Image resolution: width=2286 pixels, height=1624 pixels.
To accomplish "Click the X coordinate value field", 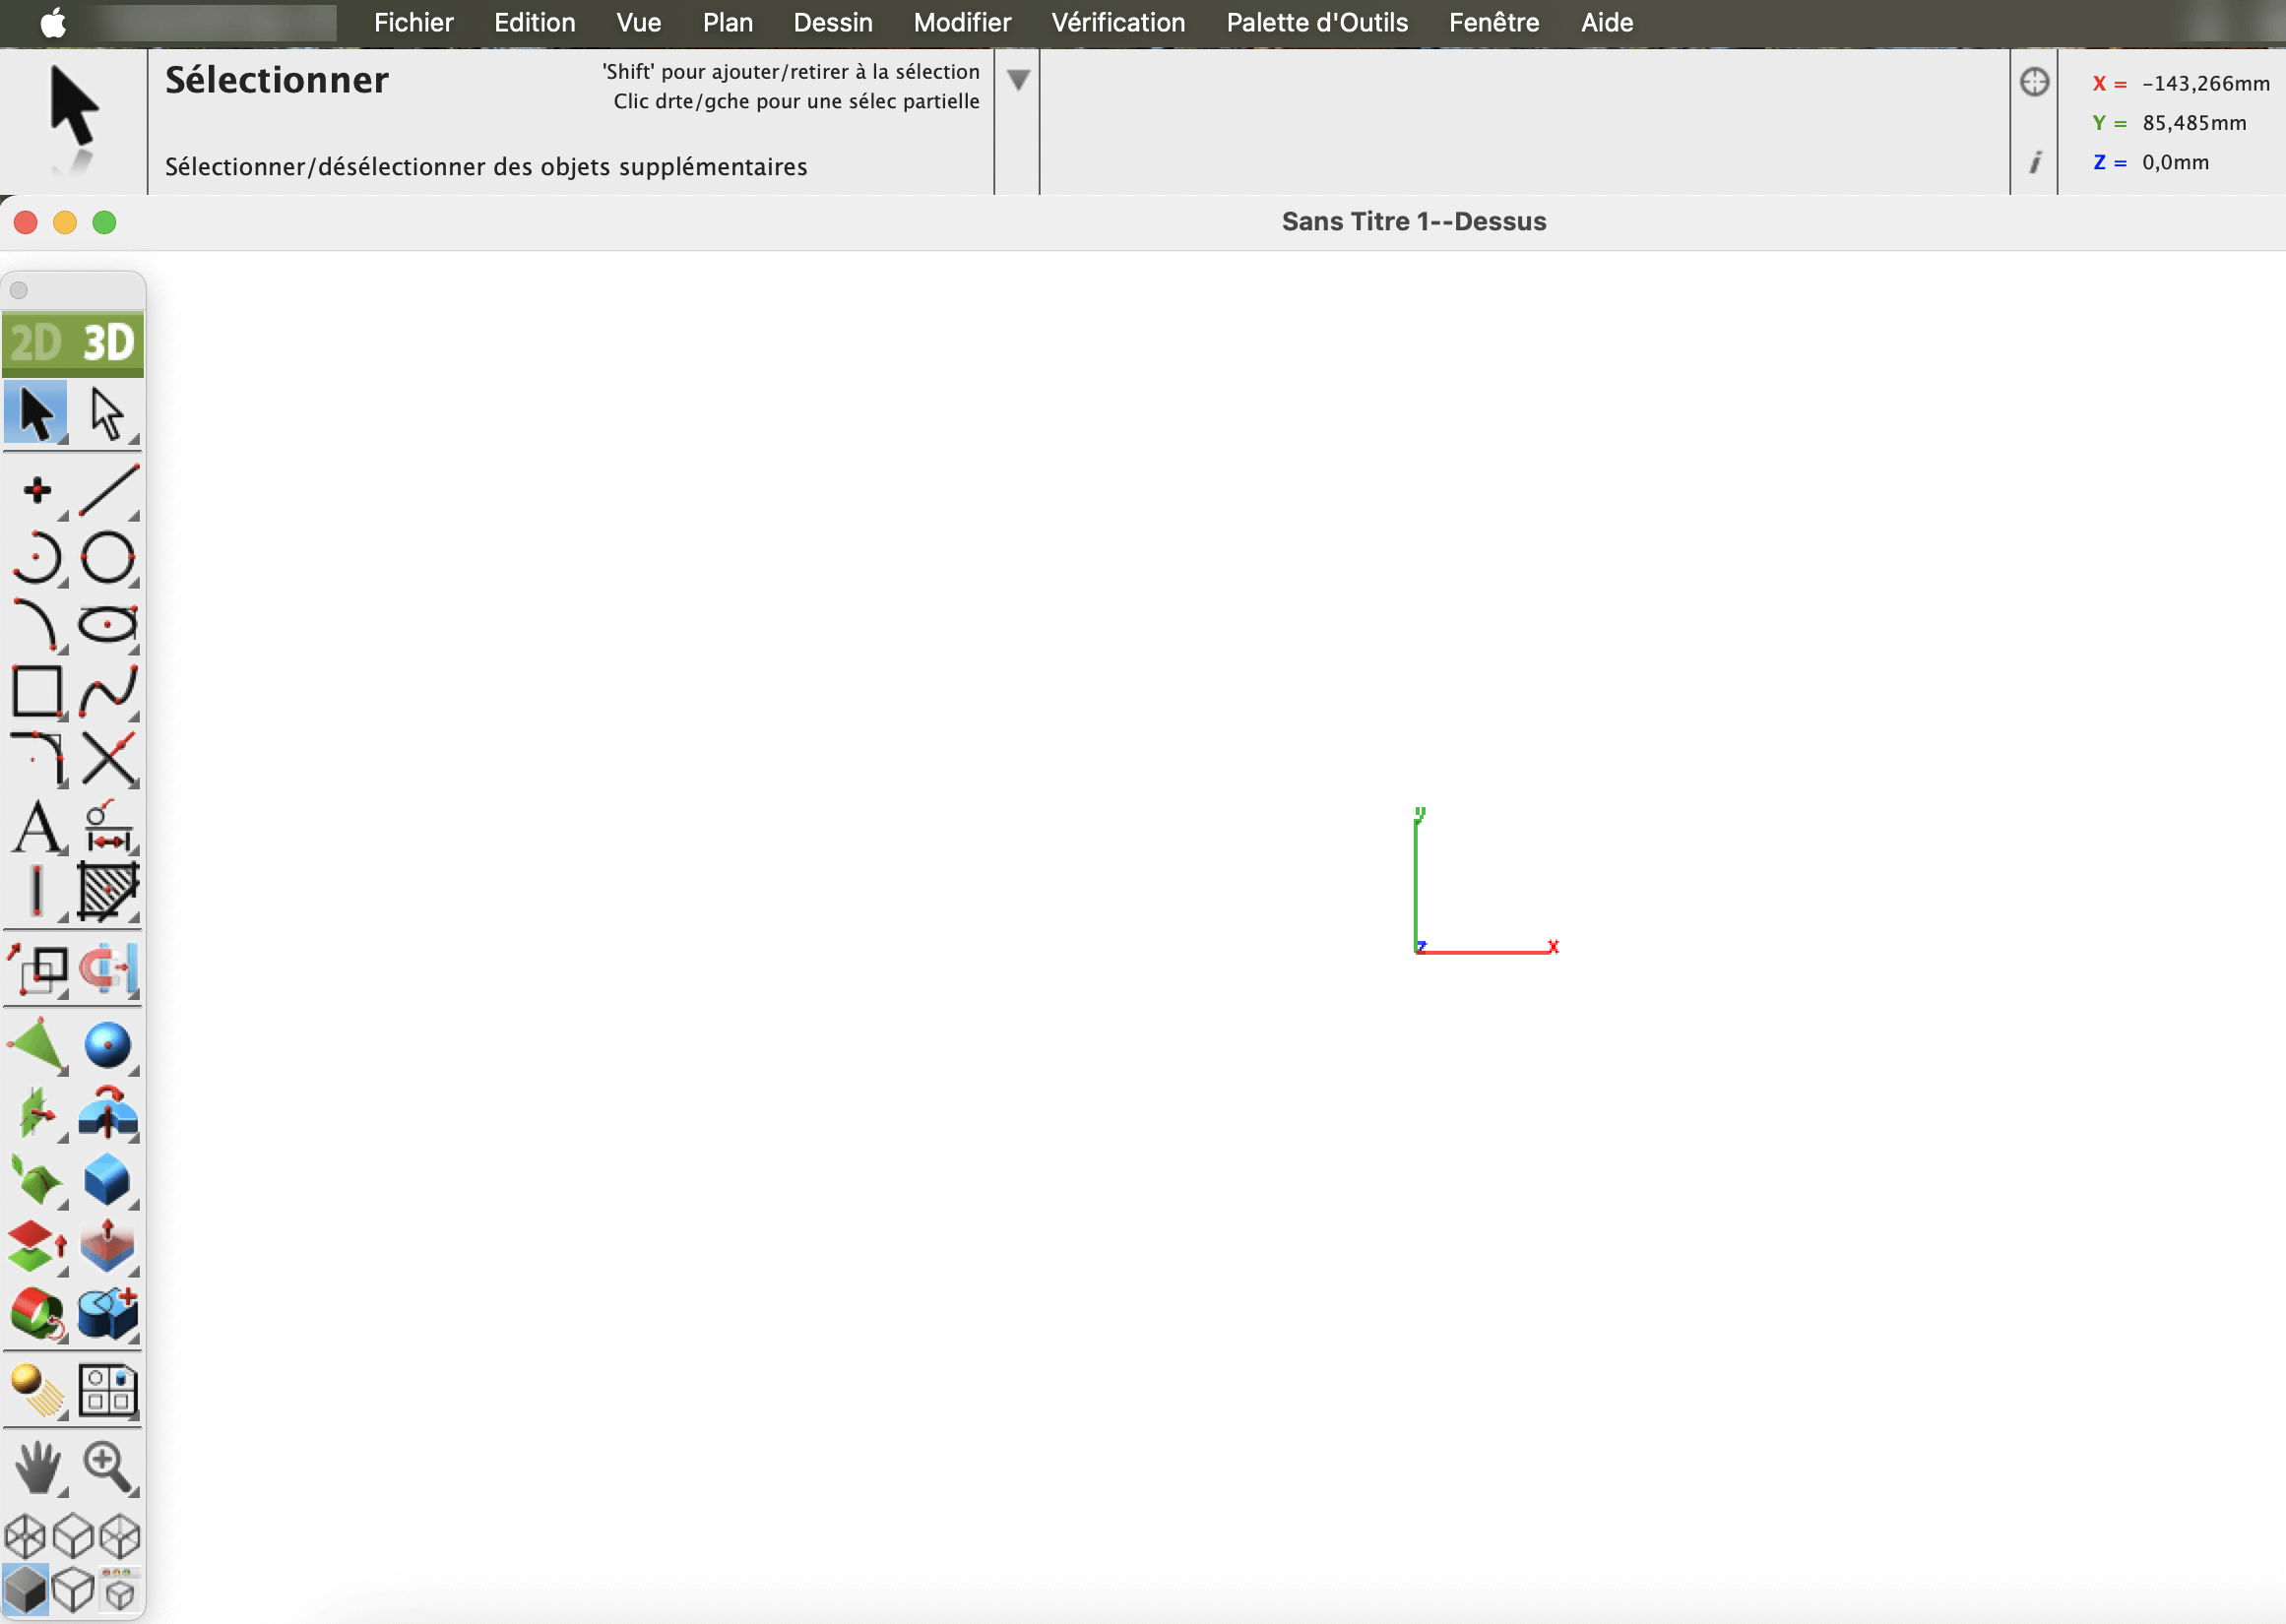I will (2205, 84).
